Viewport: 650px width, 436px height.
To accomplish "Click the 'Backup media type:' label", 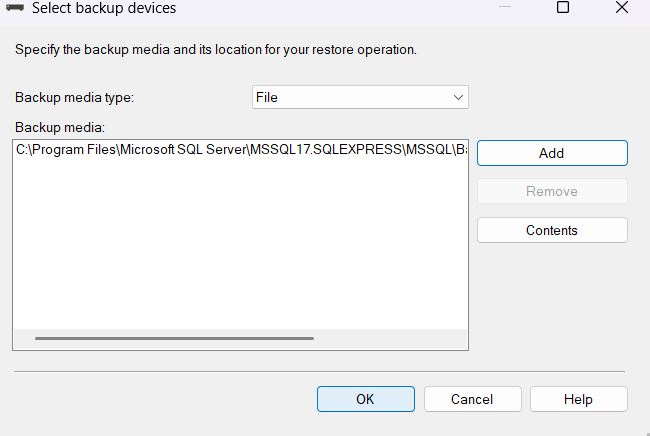I will 75,98.
